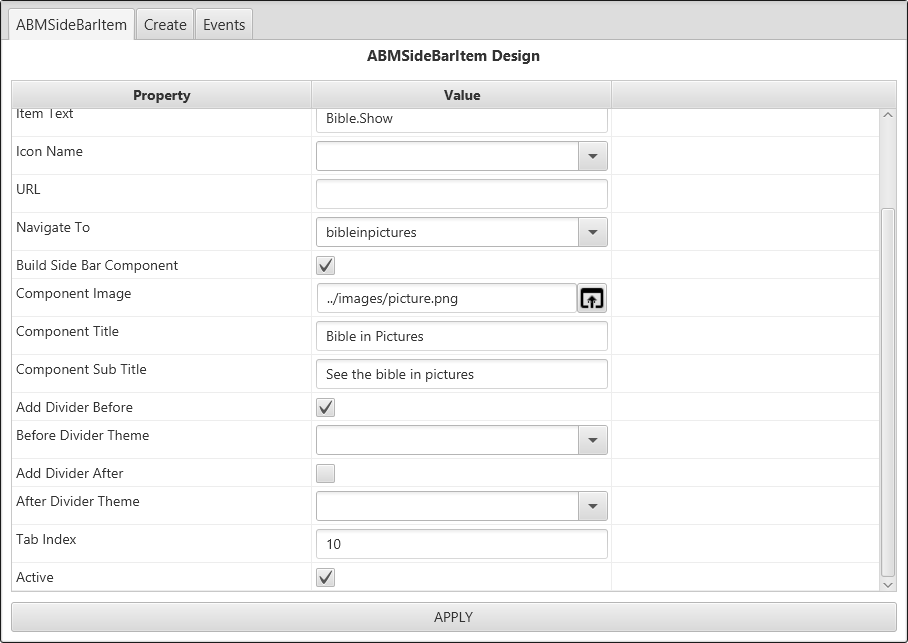Open the Icon Name dropdown
This screenshot has width=908, height=643.
[592, 156]
